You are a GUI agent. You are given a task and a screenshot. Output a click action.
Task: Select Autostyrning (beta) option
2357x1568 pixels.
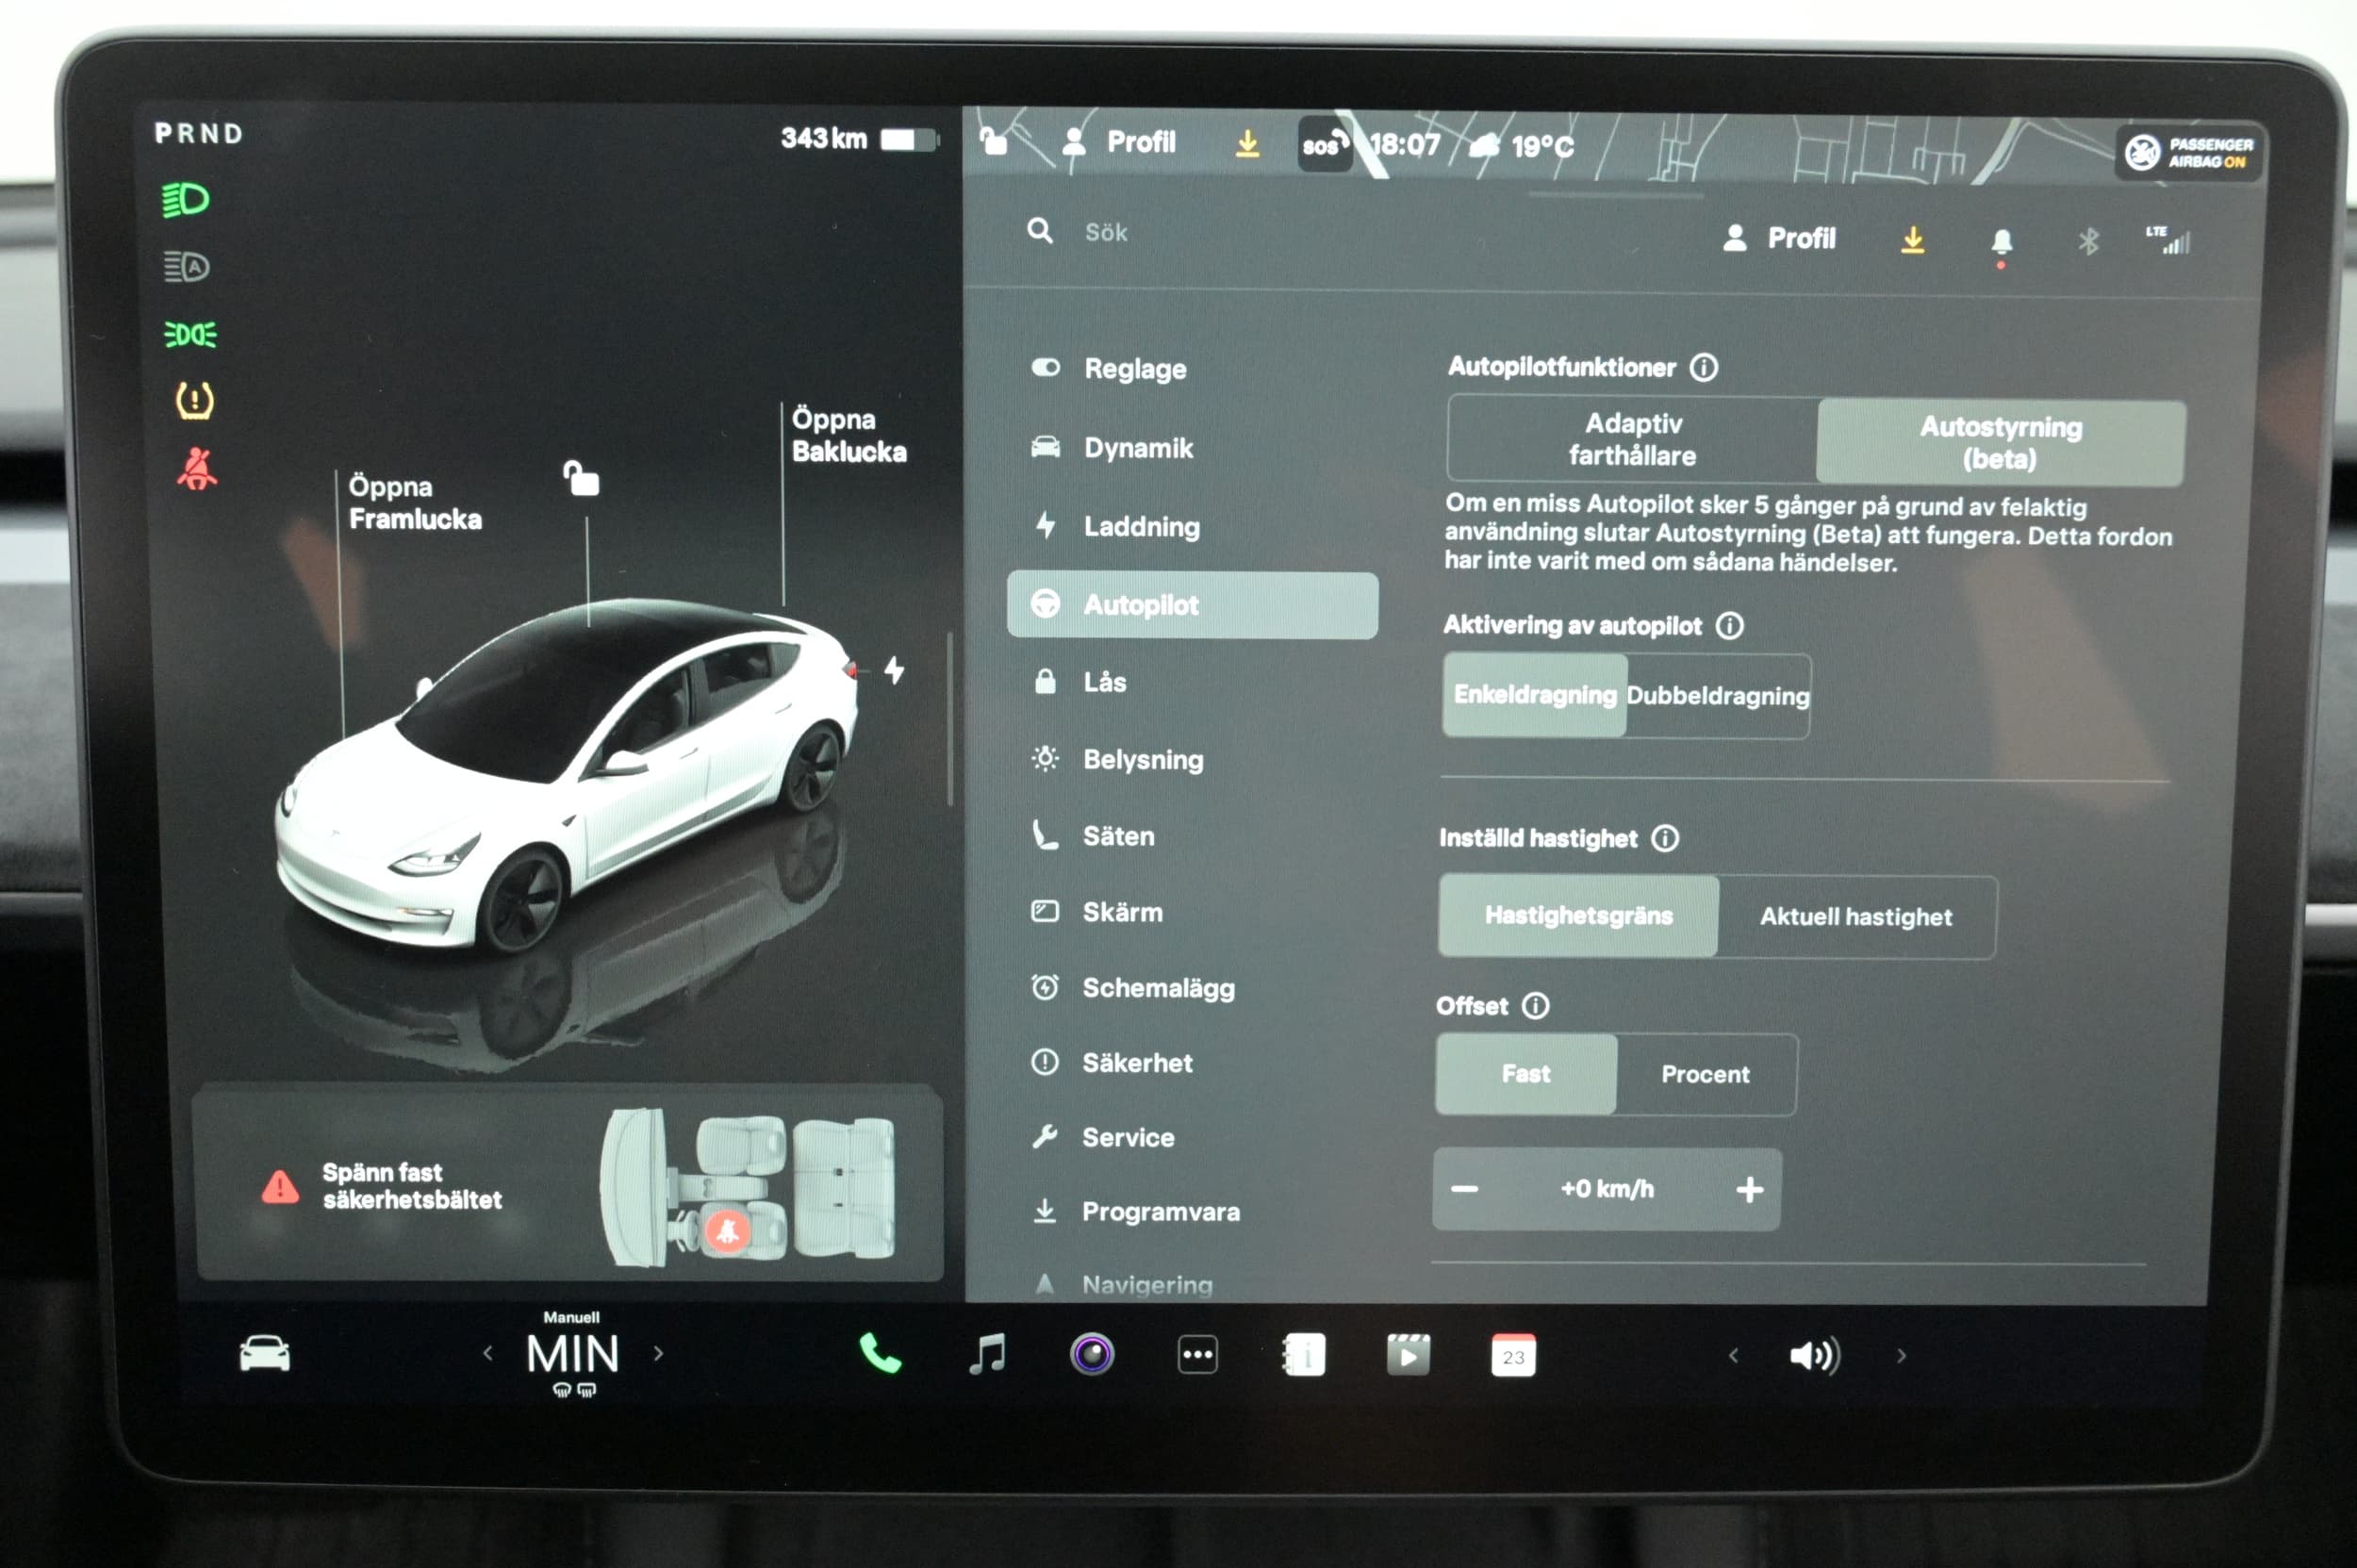pos(2001,443)
